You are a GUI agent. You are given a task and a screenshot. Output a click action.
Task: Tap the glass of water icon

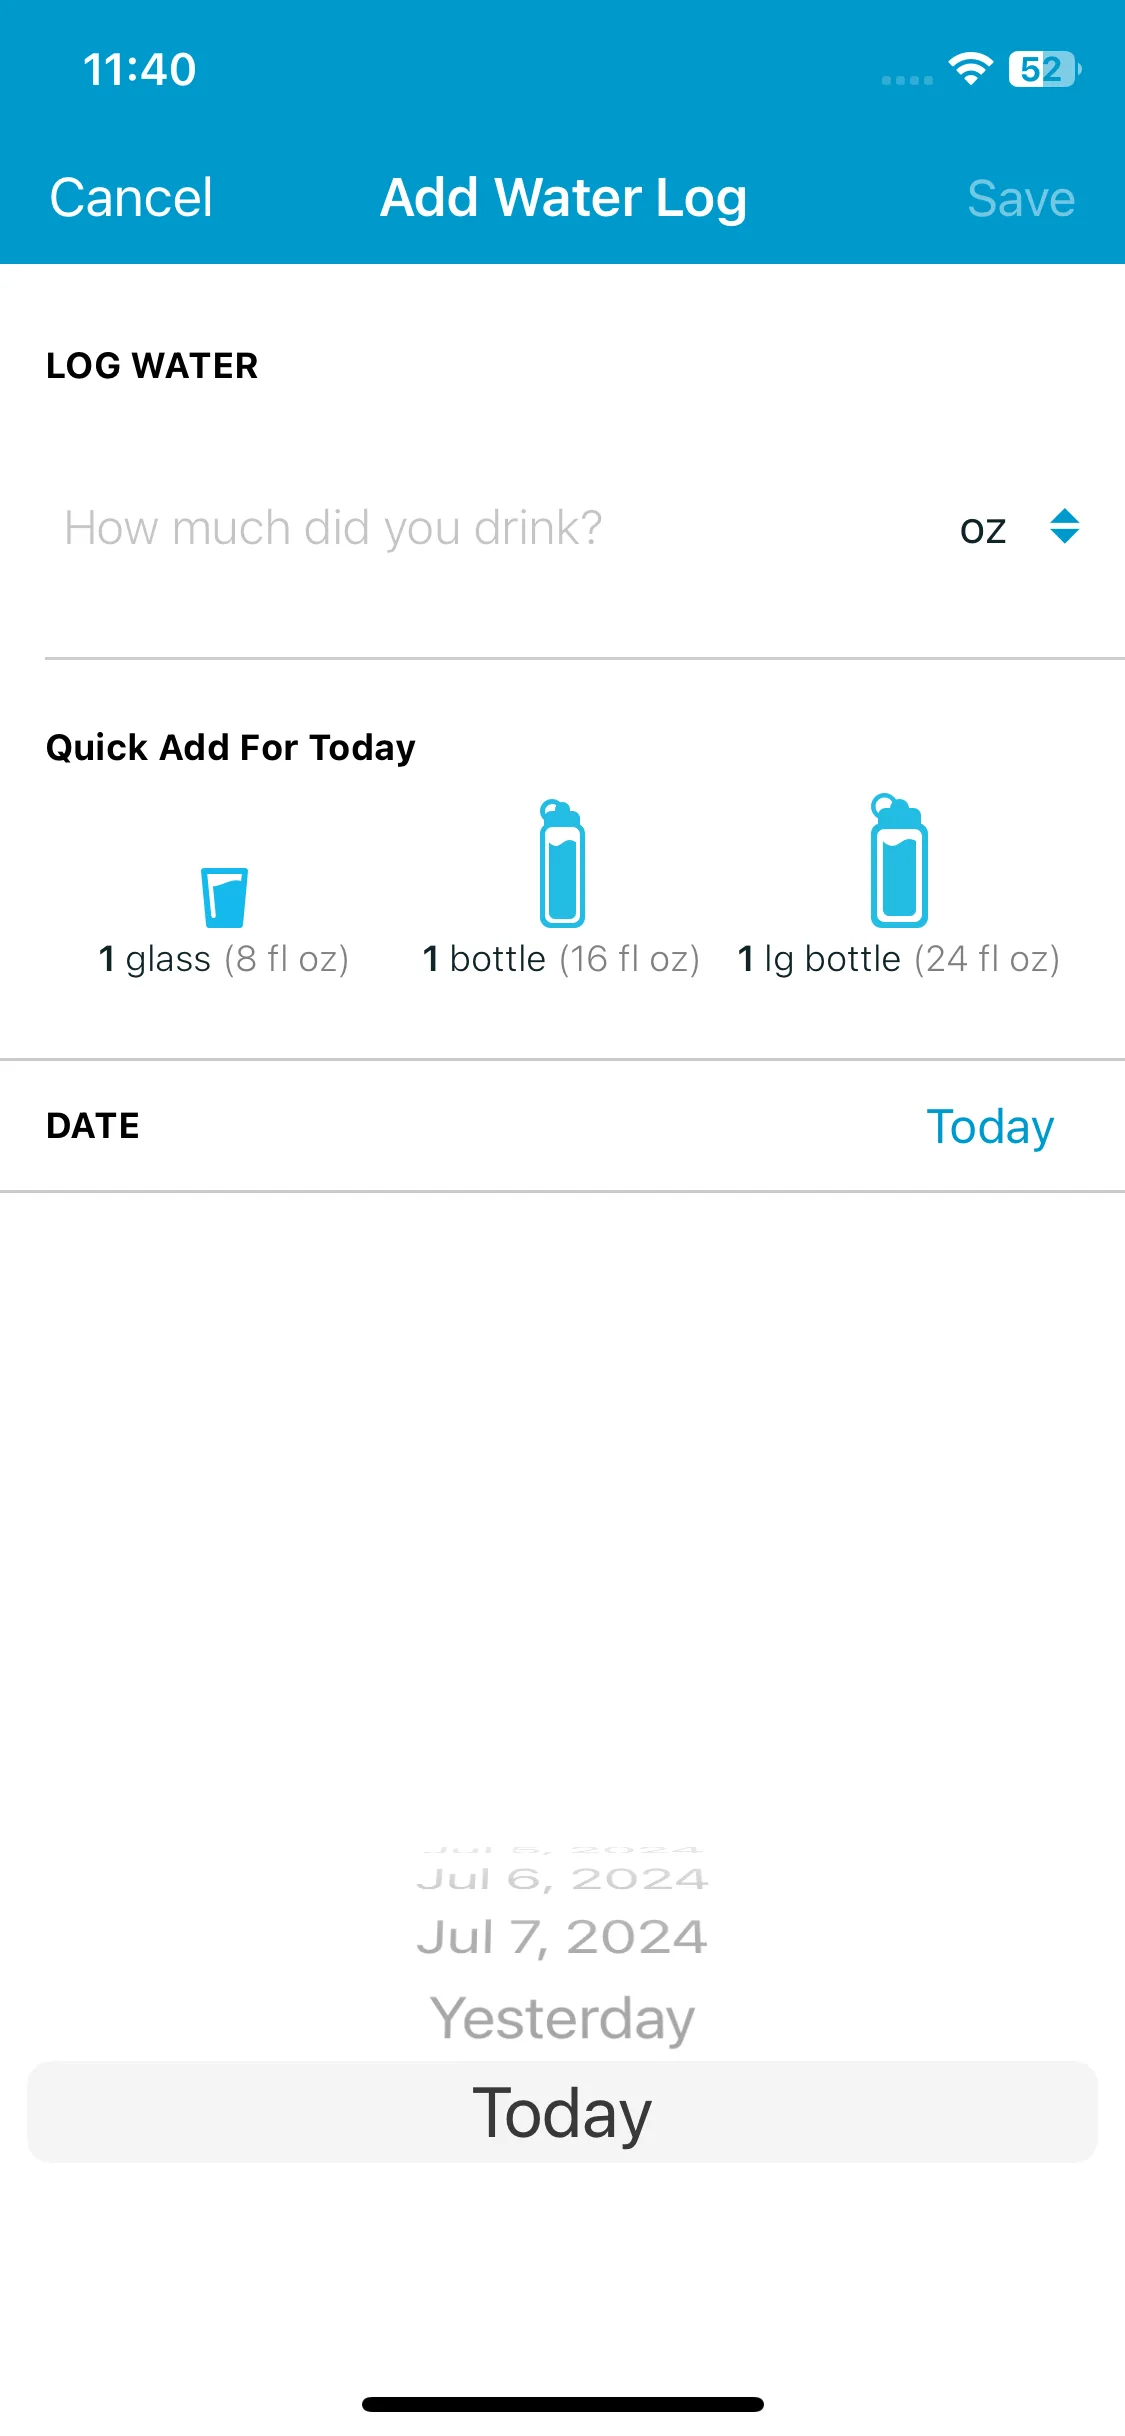click(x=224, y=897)
